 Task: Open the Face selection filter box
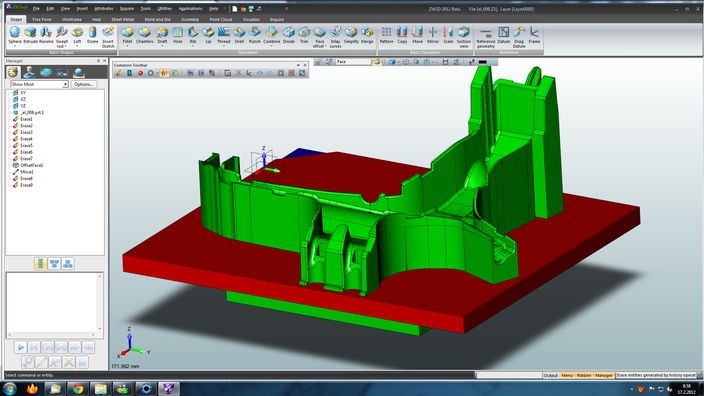pos(353,62)
